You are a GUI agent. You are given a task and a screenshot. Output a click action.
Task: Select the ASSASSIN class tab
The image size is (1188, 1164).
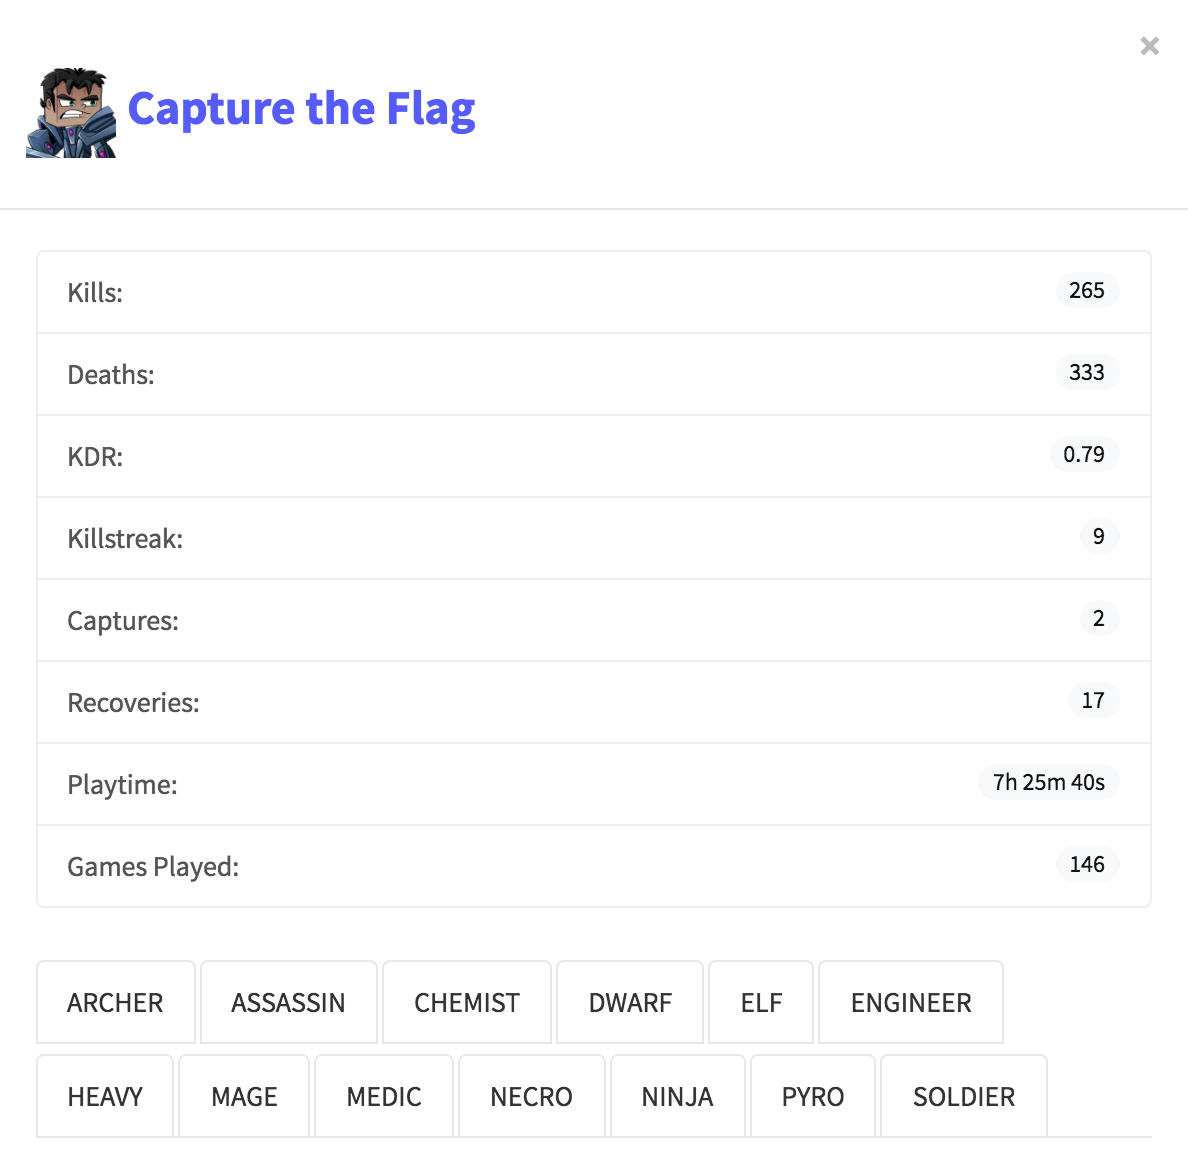pos(288,1003)
